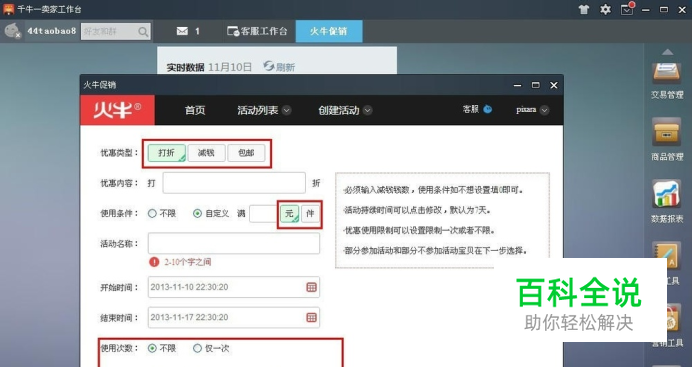The height and width of the screenshot is (367, 692).
Task: Open the shirt skin icon in the title bar
Action: point(584,9)
